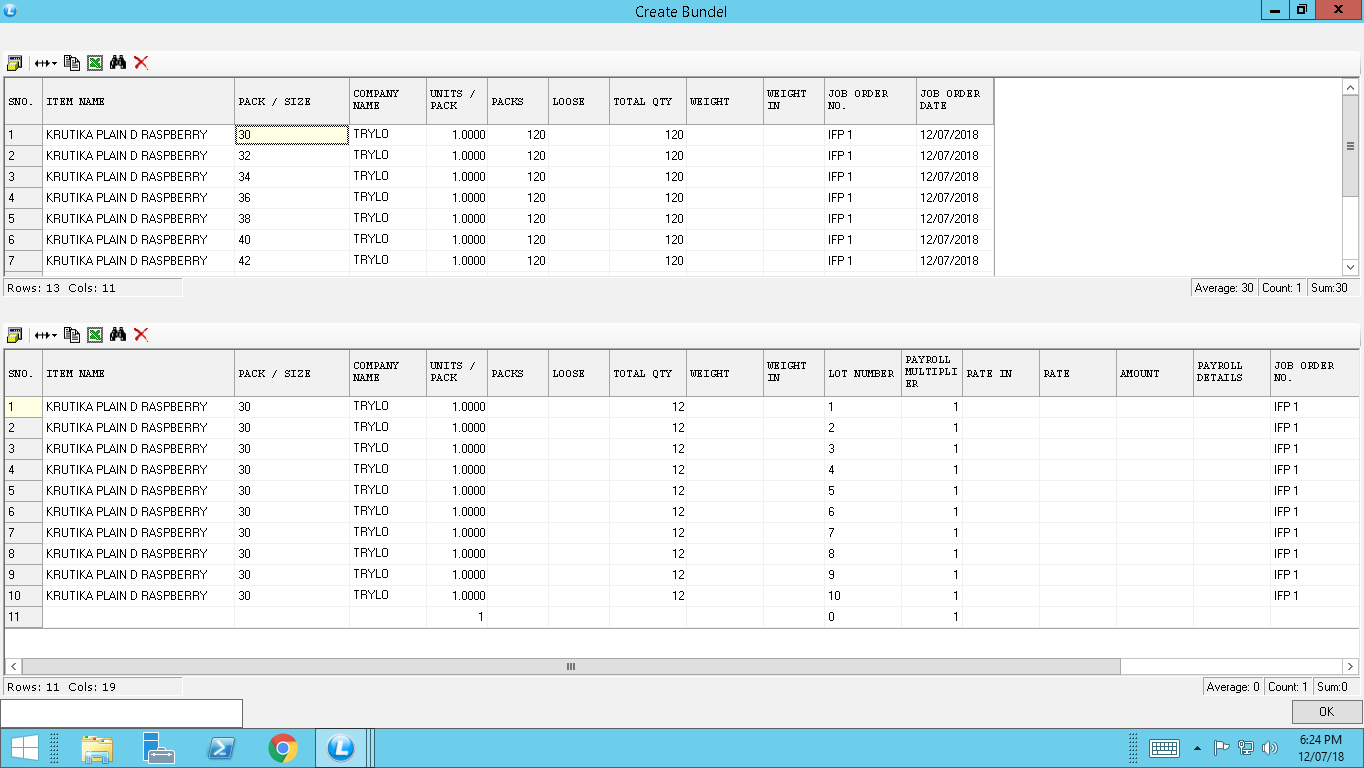1364x768 pixels.
Task: Click lower grid AMOUNT column header
Action: pyautogui.click(x=1155, y=373)
